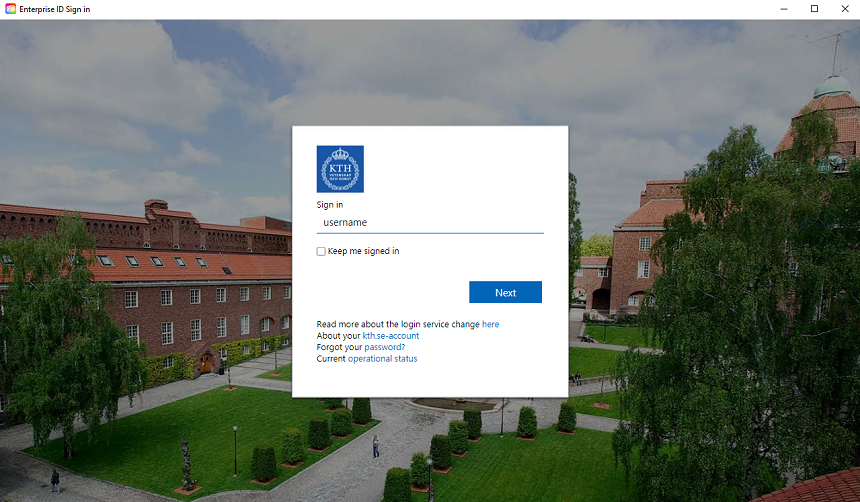This screenshot has width=860, height=502.
Task: Click the 'Sign in' heading text
Action: pos(329,204)
